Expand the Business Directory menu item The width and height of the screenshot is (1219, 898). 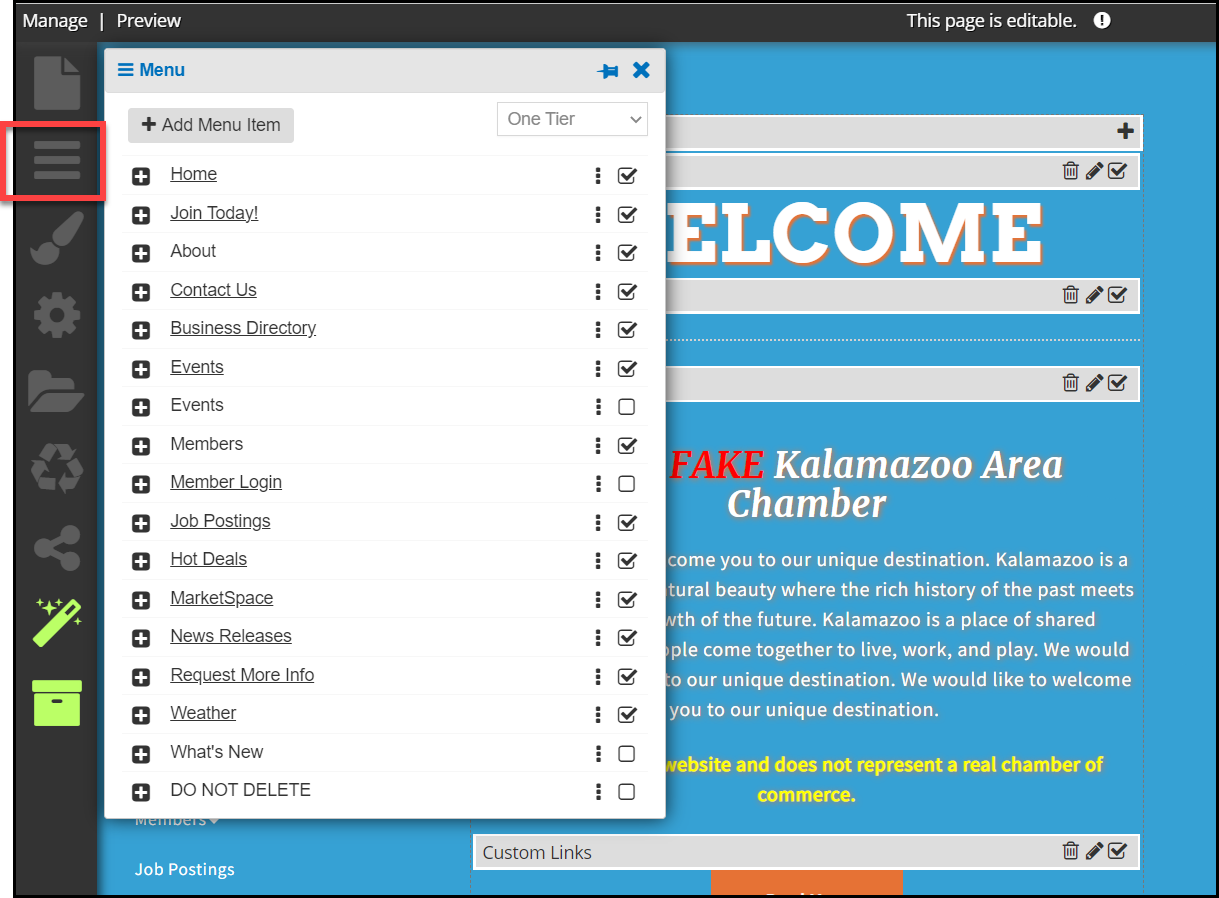pyautogui.click(x=141, y=330)
